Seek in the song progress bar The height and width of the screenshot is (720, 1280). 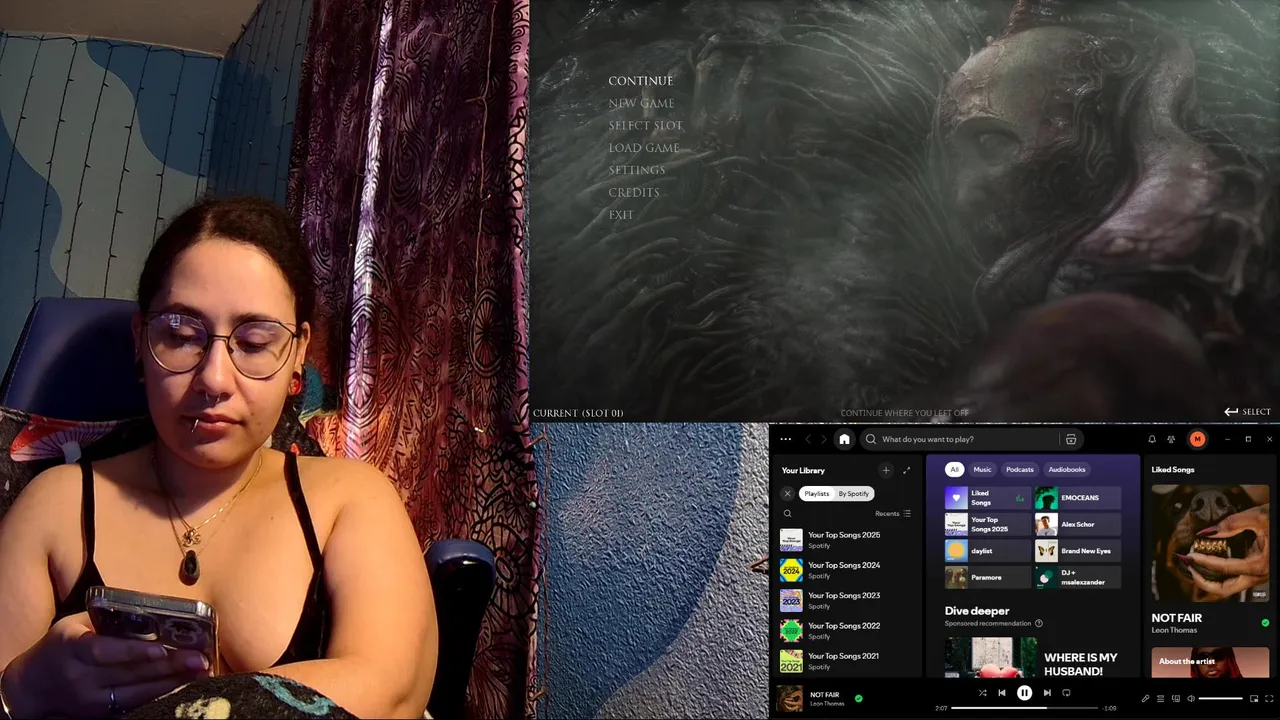tap(1024, 708)
